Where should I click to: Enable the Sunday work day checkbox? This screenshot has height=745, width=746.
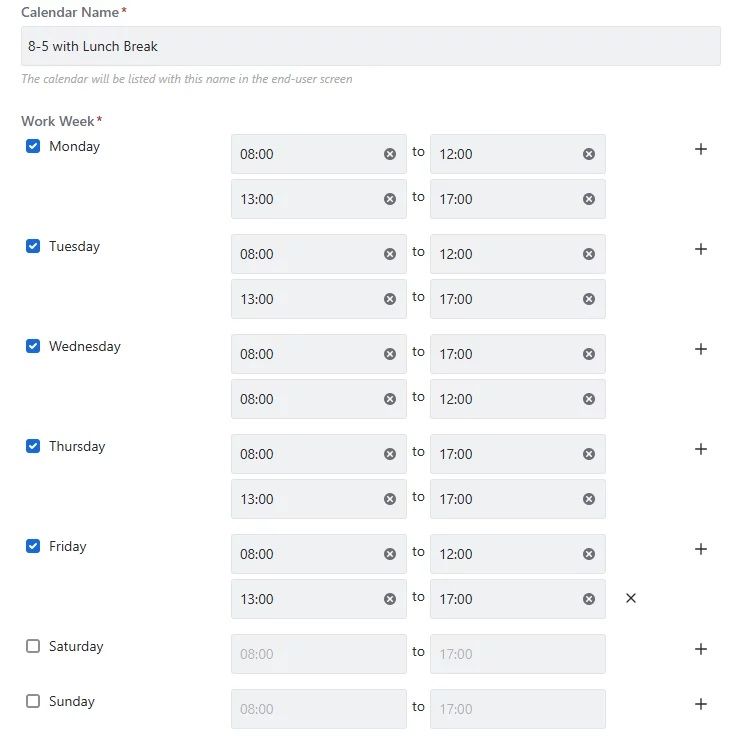(x=33, y=701)
